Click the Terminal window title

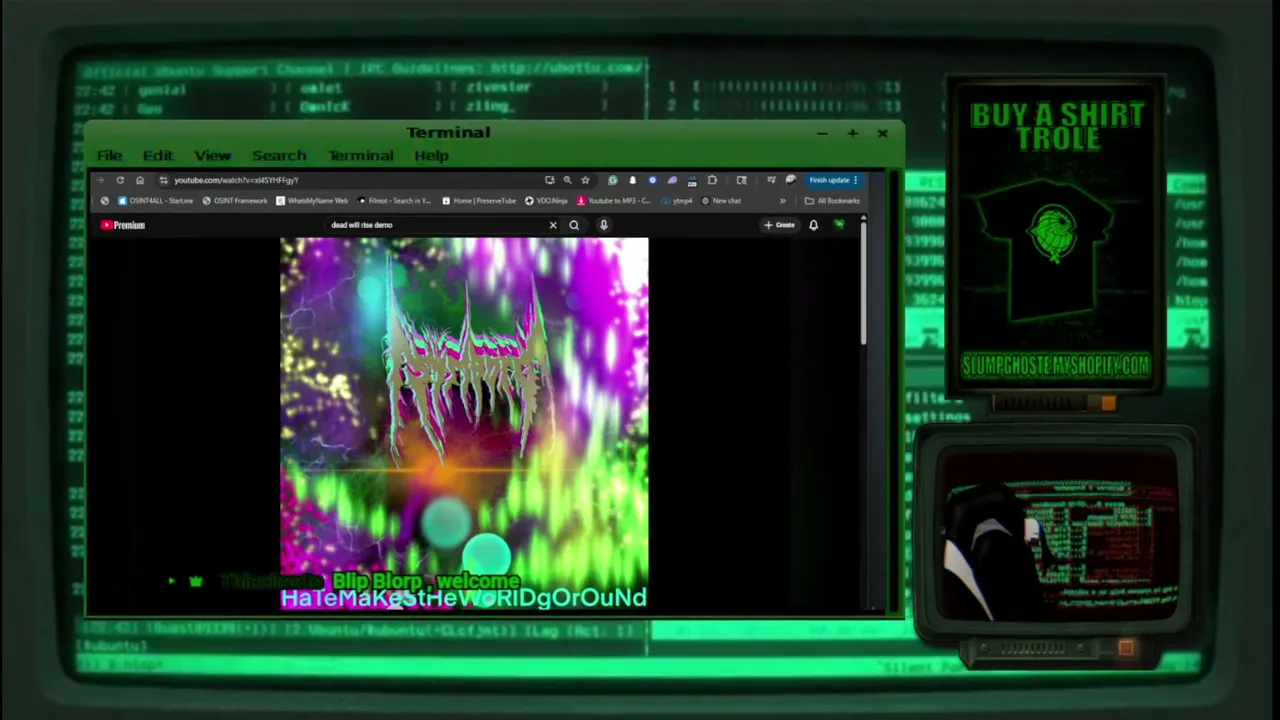tap(448, 133)
